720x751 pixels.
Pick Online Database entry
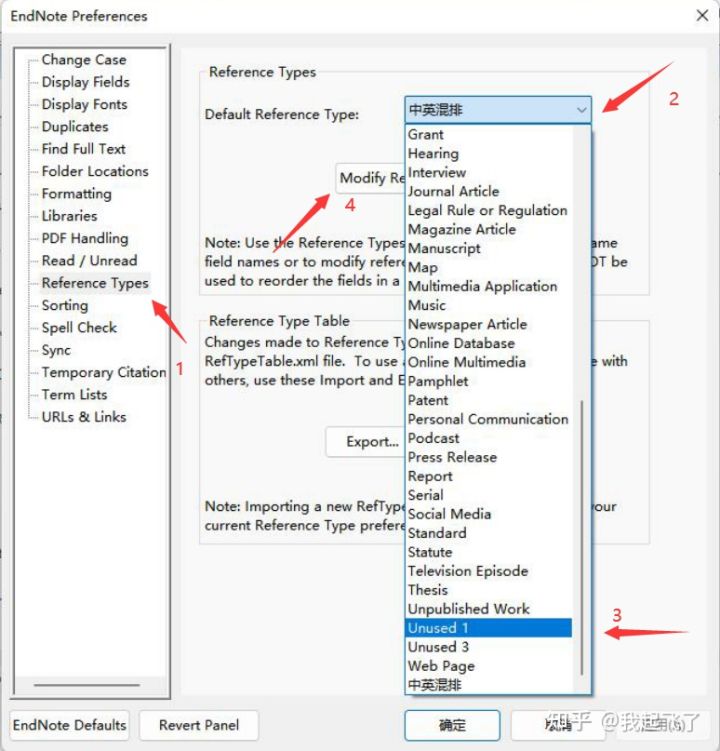(x=489, y=343)
